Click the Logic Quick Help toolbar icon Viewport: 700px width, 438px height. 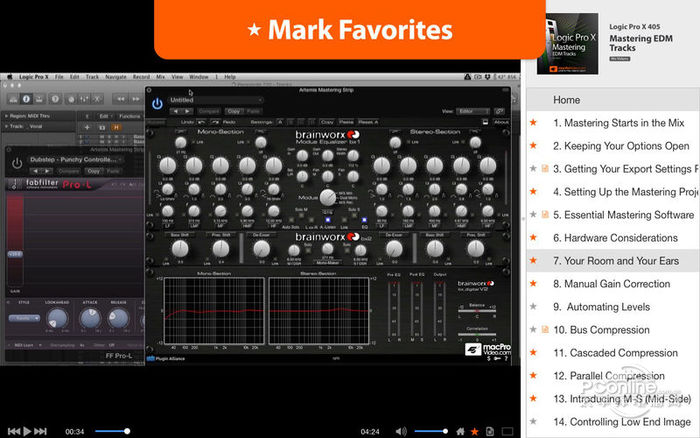pyautogui.click(x=55, y=99)
